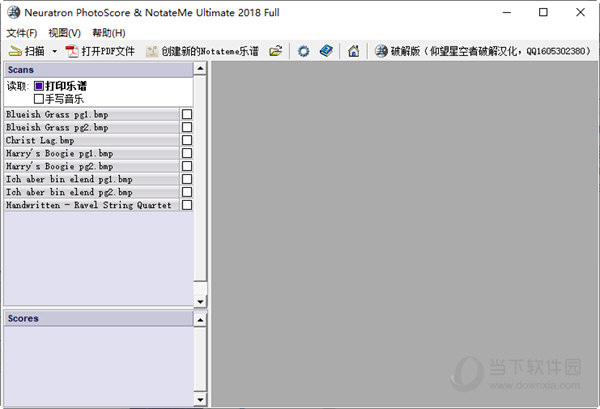Open preferences via blue gear icon
This screenshot has height=409, width=600.
tap(303, 51)
